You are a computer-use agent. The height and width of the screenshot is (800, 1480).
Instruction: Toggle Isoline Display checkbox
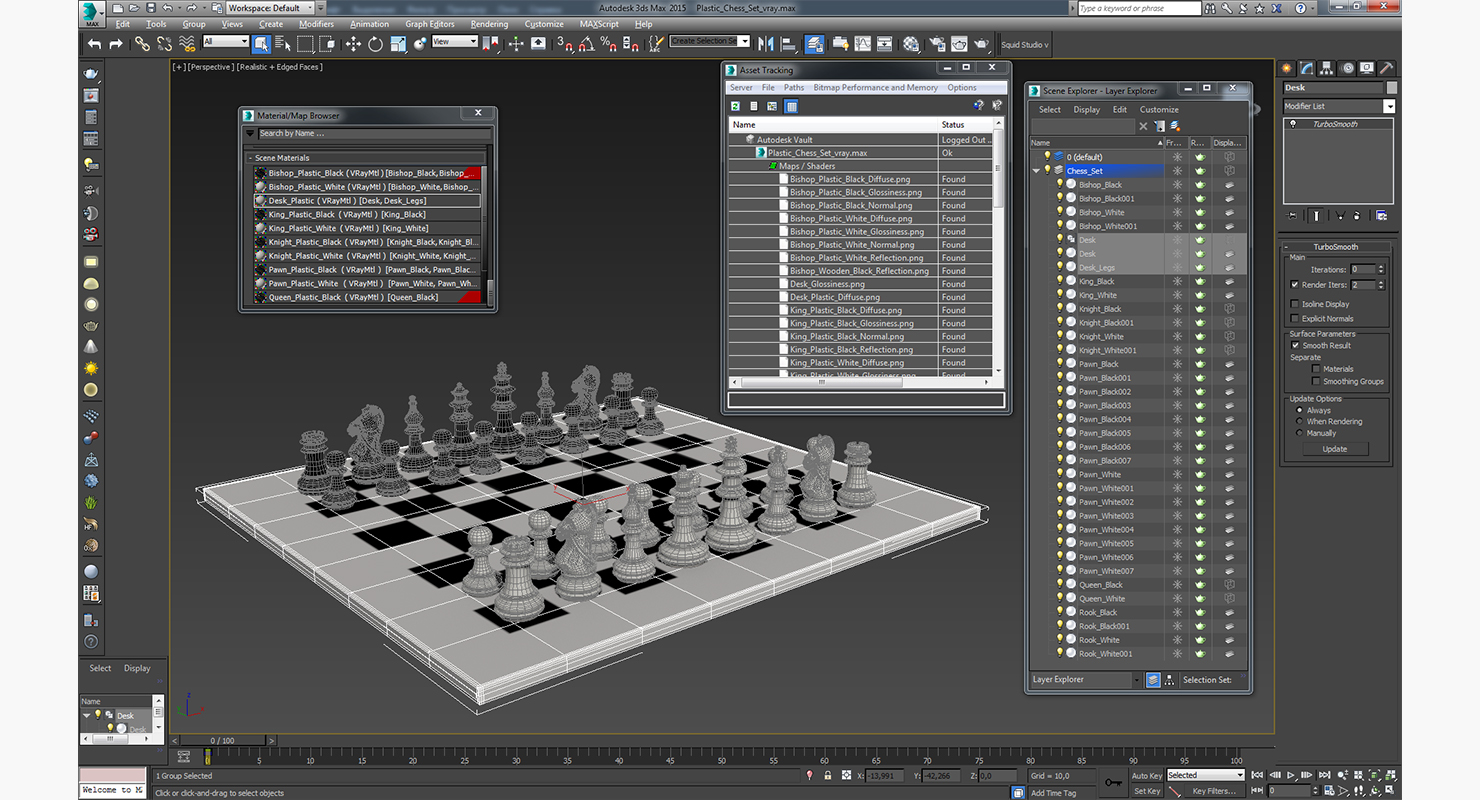tap(1295, 304)
